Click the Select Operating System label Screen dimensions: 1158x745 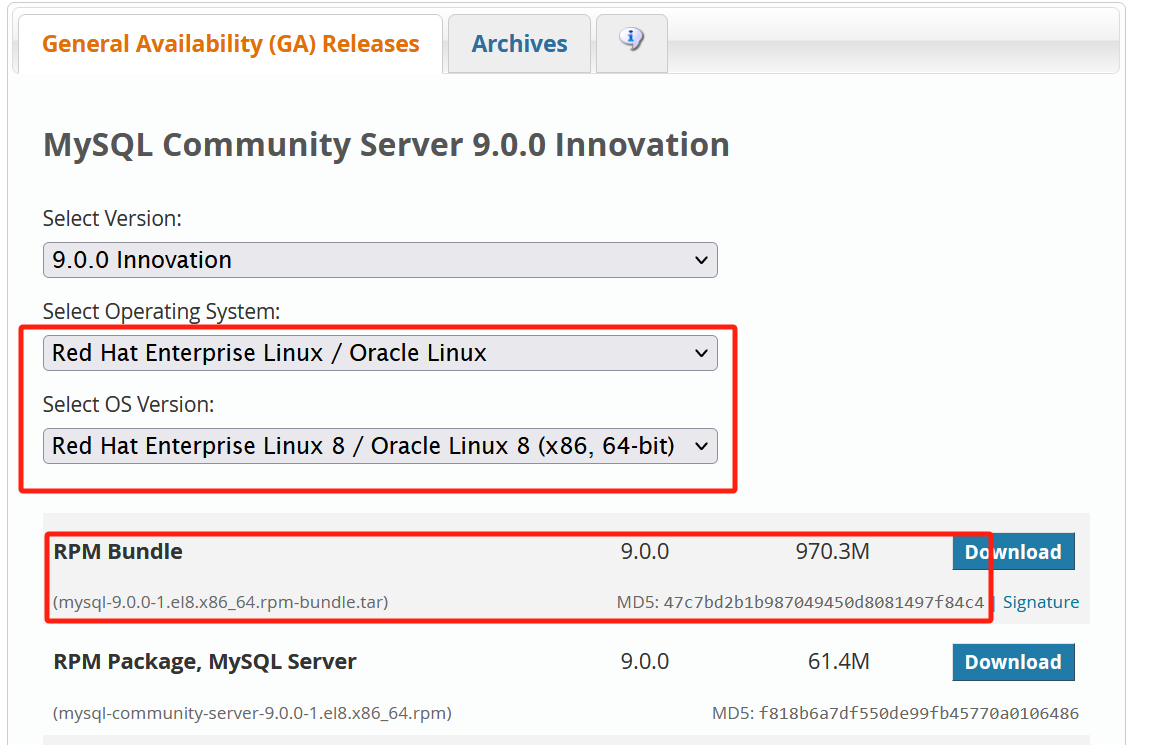coord(161,312)
